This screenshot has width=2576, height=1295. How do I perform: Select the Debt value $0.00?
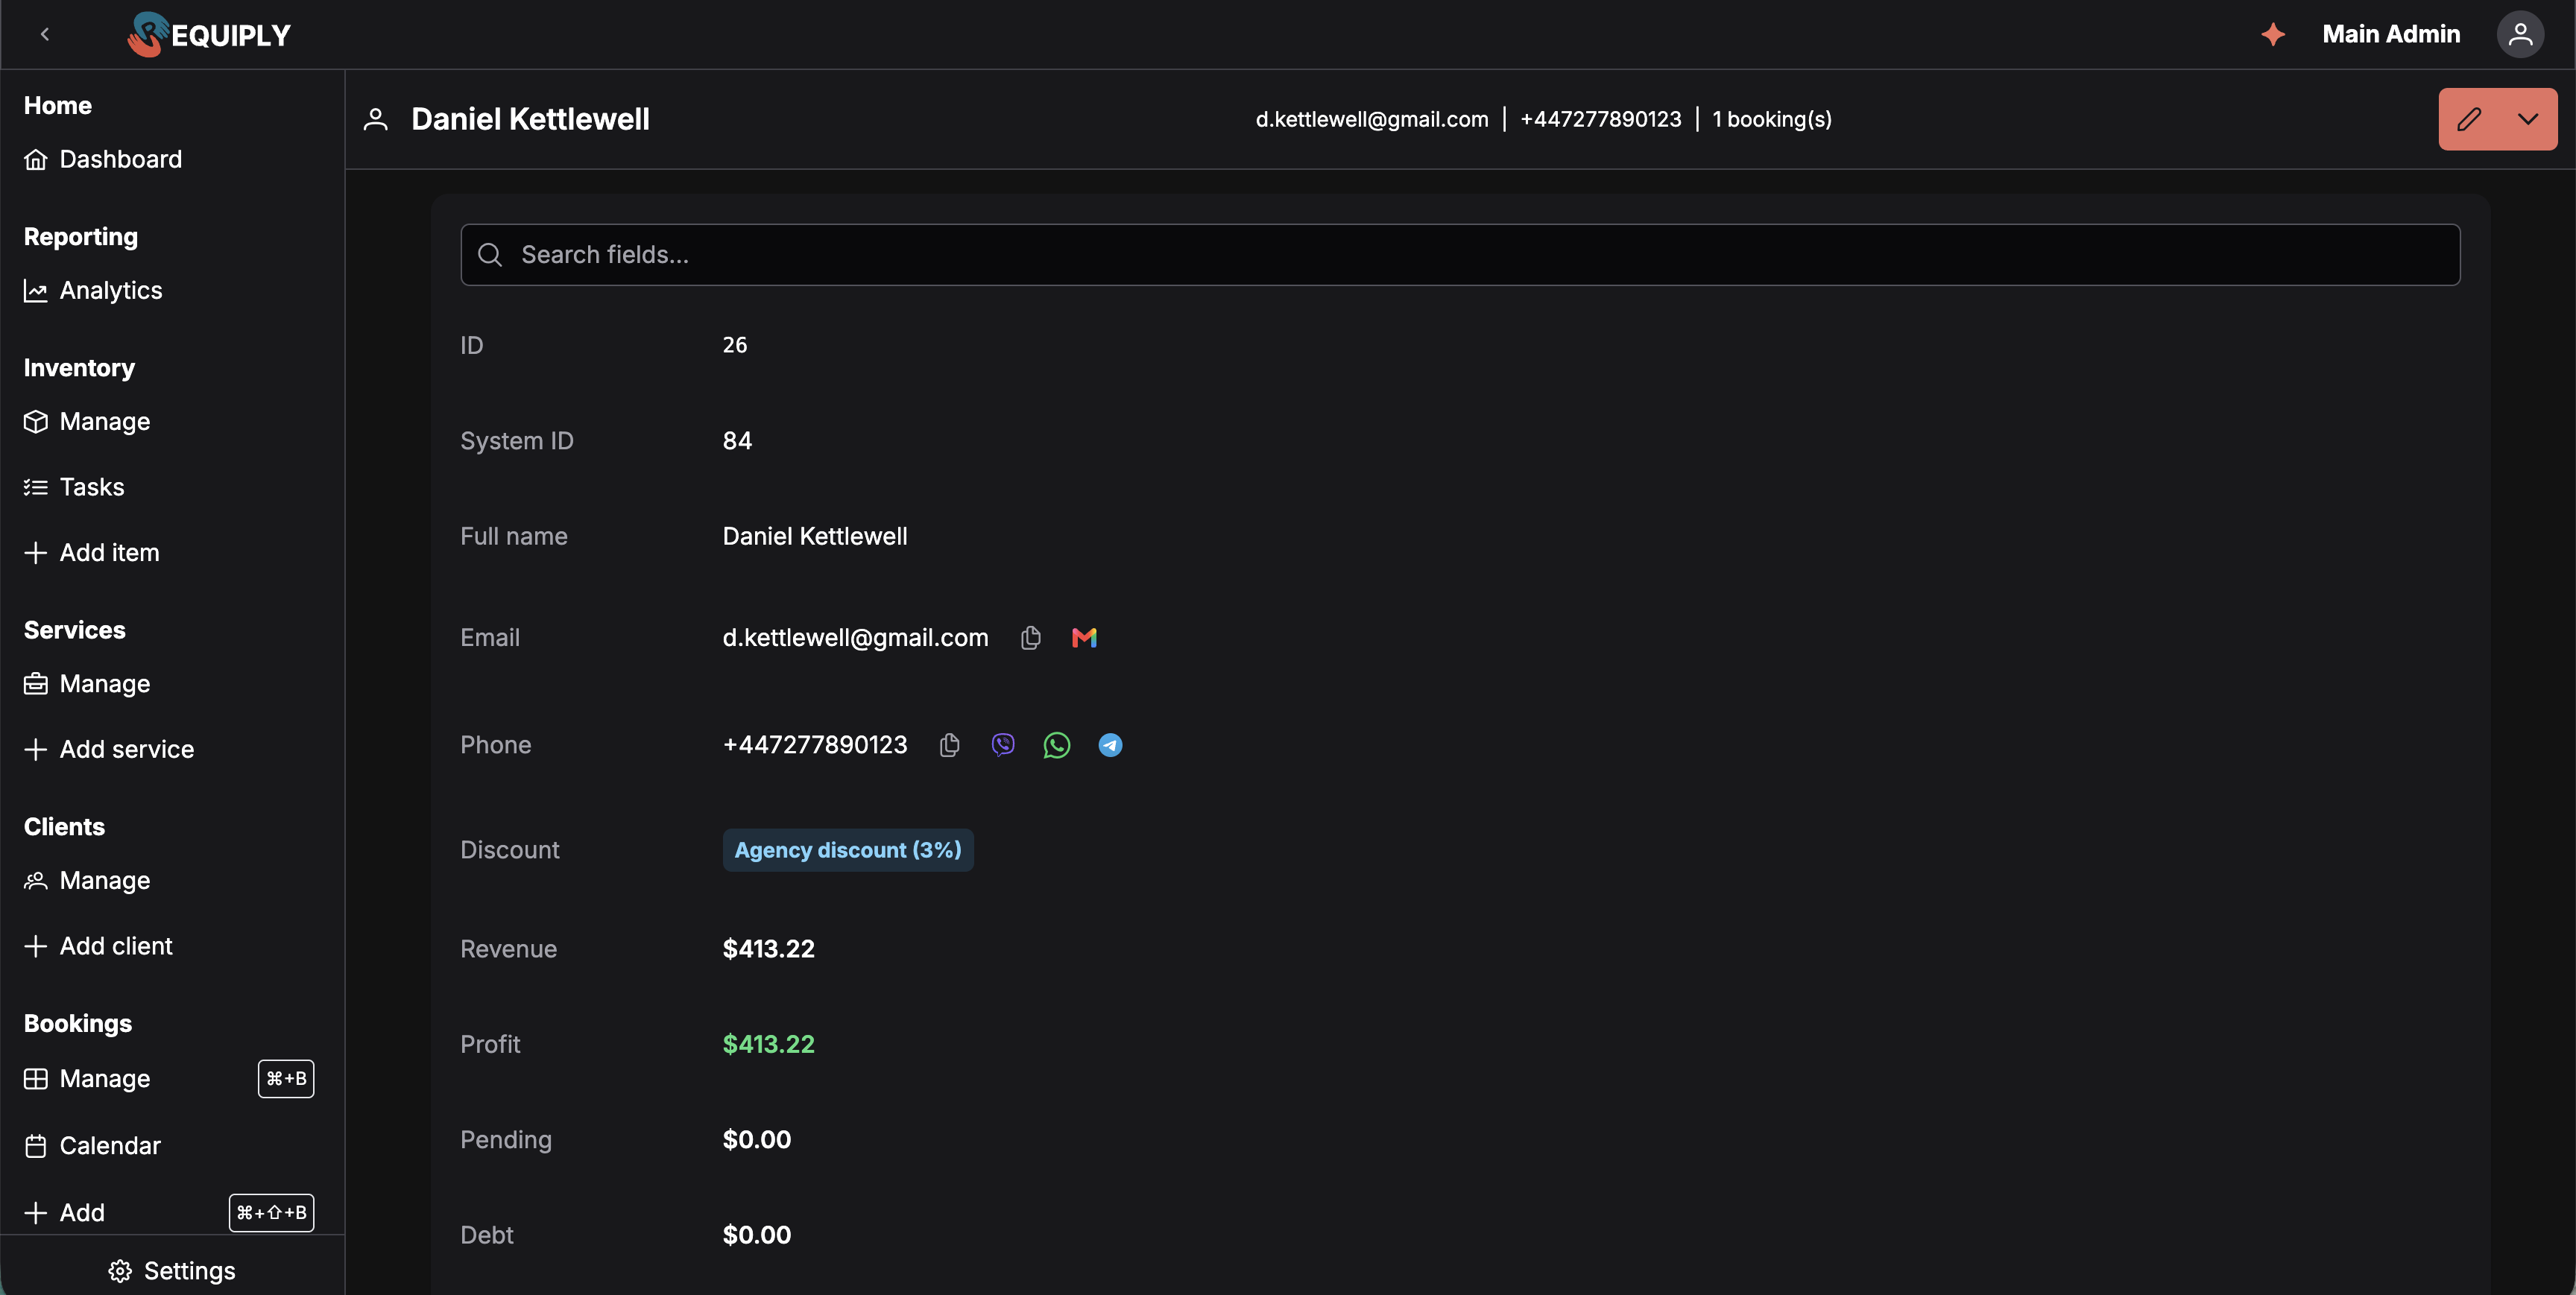757,1235
